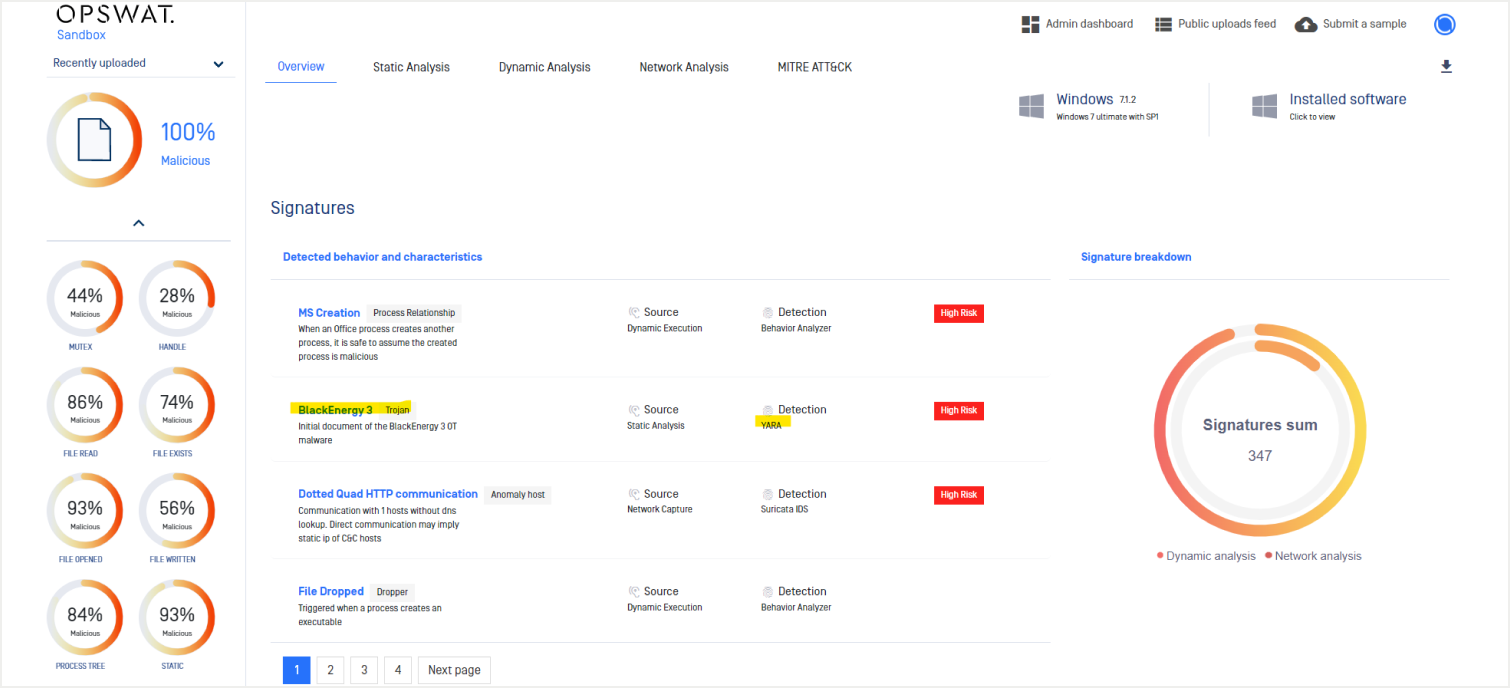The height and width of the screenshot is (688, 1510).
Task: Collapse the sidebar stats with up chevron
Action: point(139,223)
